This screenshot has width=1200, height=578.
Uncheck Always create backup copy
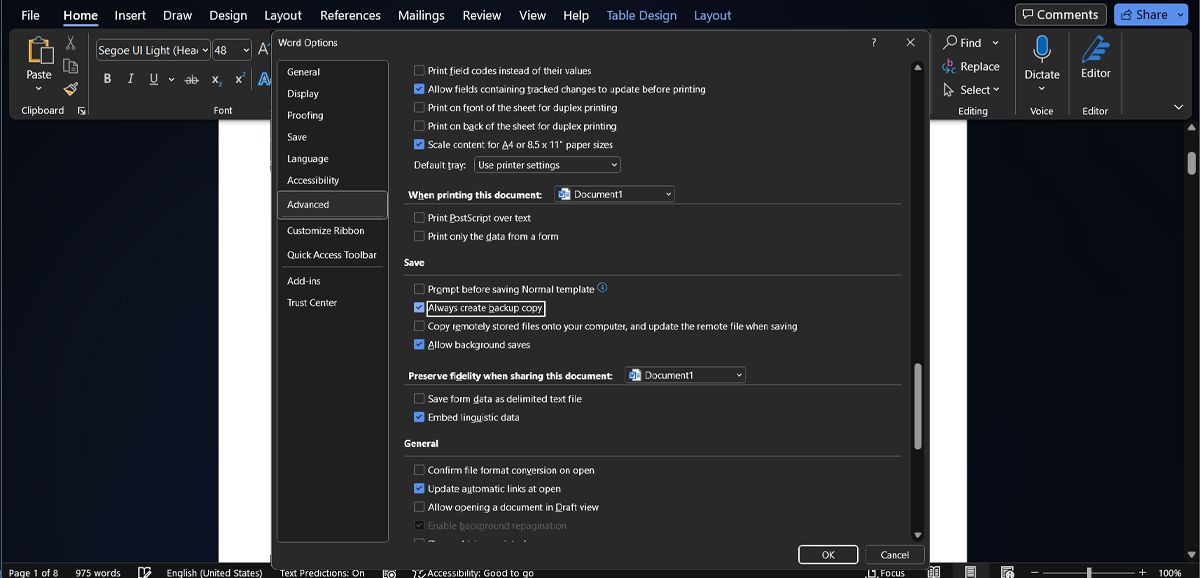tap(420, 308)
